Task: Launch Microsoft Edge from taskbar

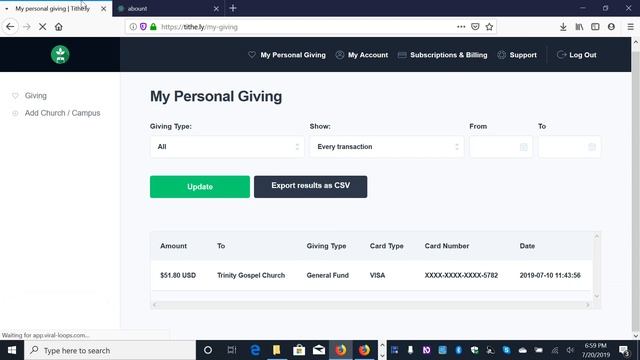Action: point(255,350)
